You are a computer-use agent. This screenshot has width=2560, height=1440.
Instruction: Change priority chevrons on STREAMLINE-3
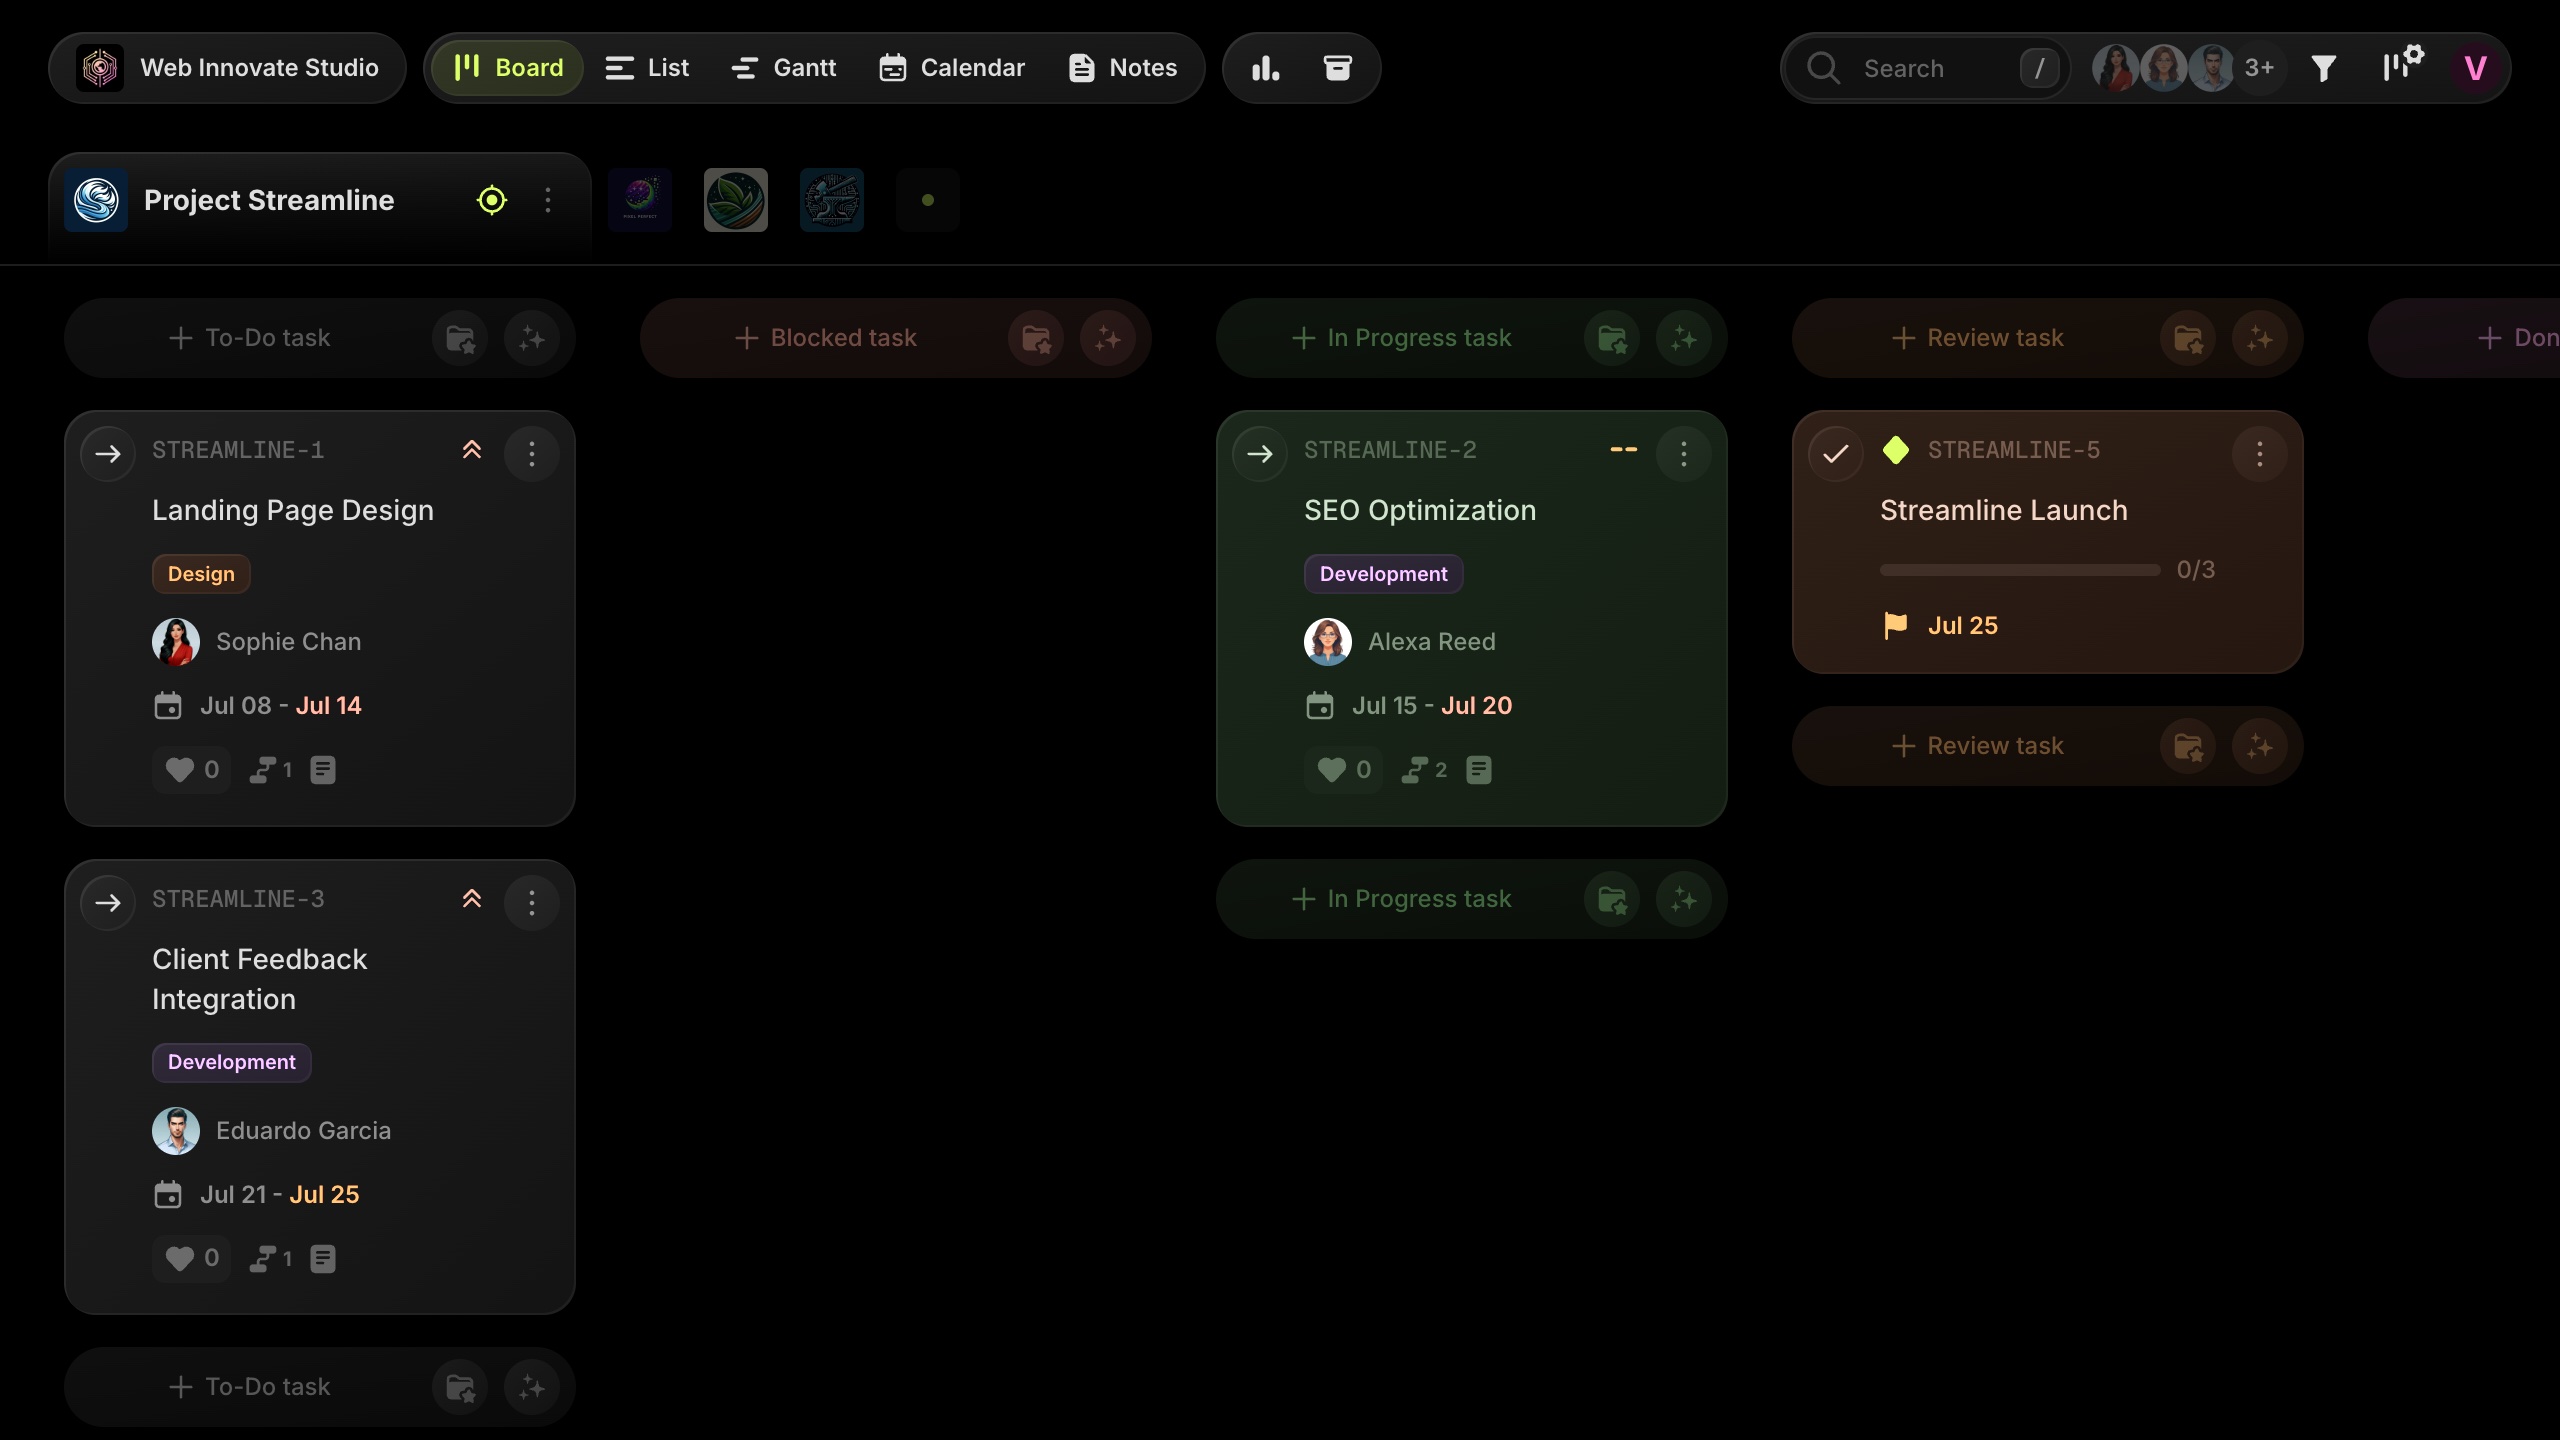(472, 899)
